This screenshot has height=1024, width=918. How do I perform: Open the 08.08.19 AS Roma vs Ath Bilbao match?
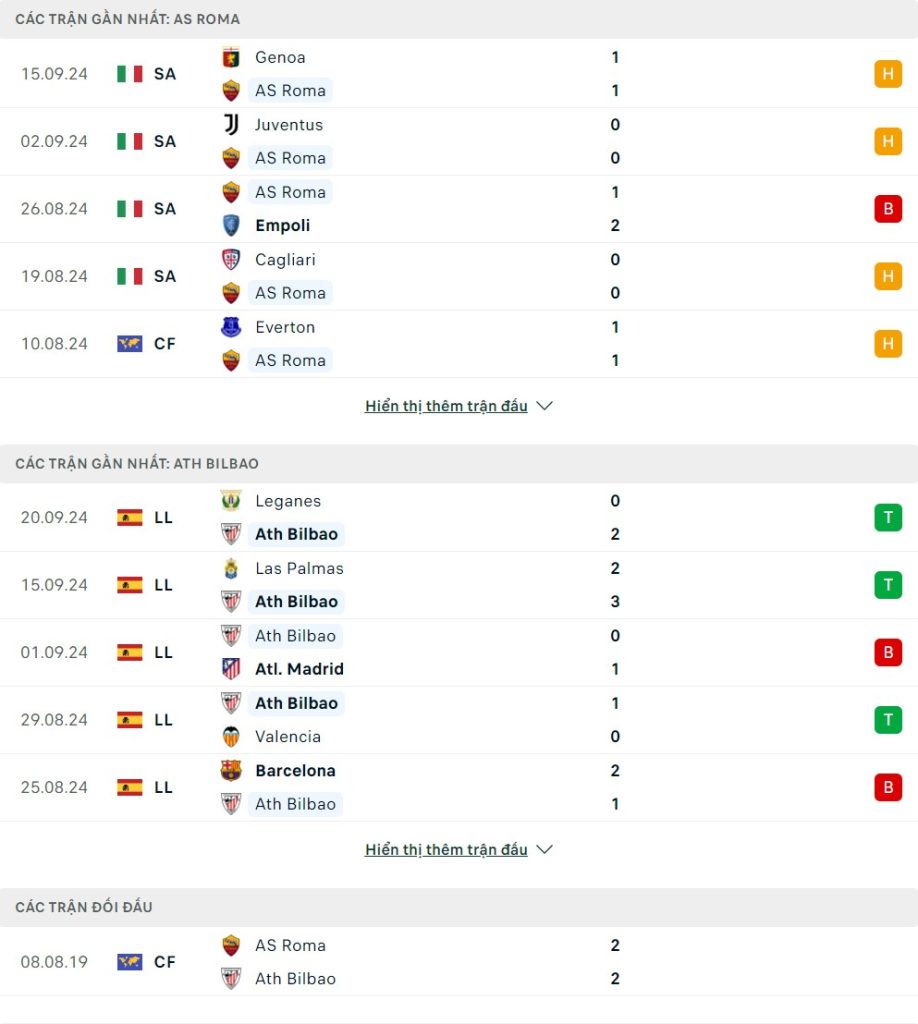pyautogui.click(x=459, y=962)
